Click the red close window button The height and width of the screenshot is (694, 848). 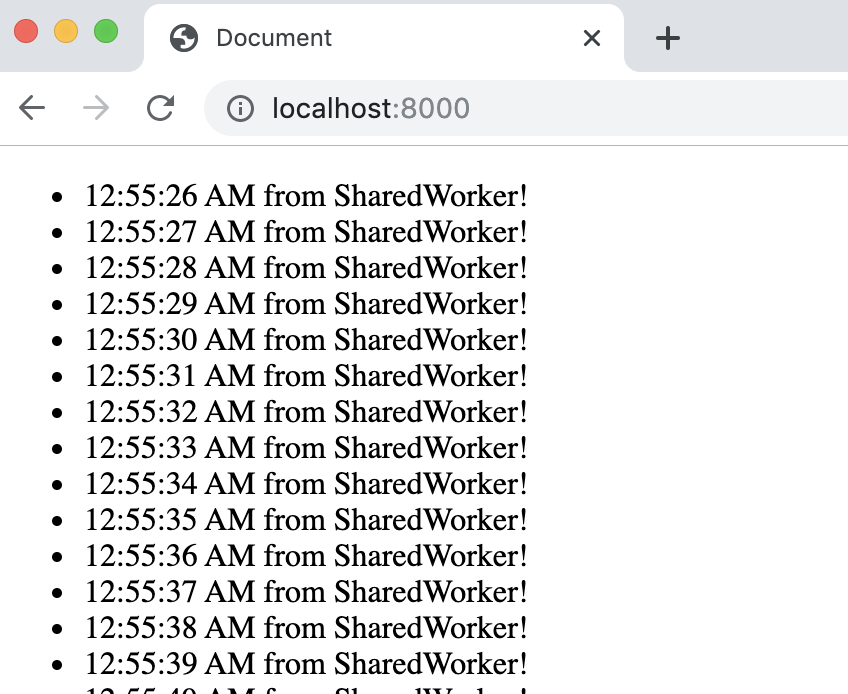pyautogui.click(x=26, y=31)
